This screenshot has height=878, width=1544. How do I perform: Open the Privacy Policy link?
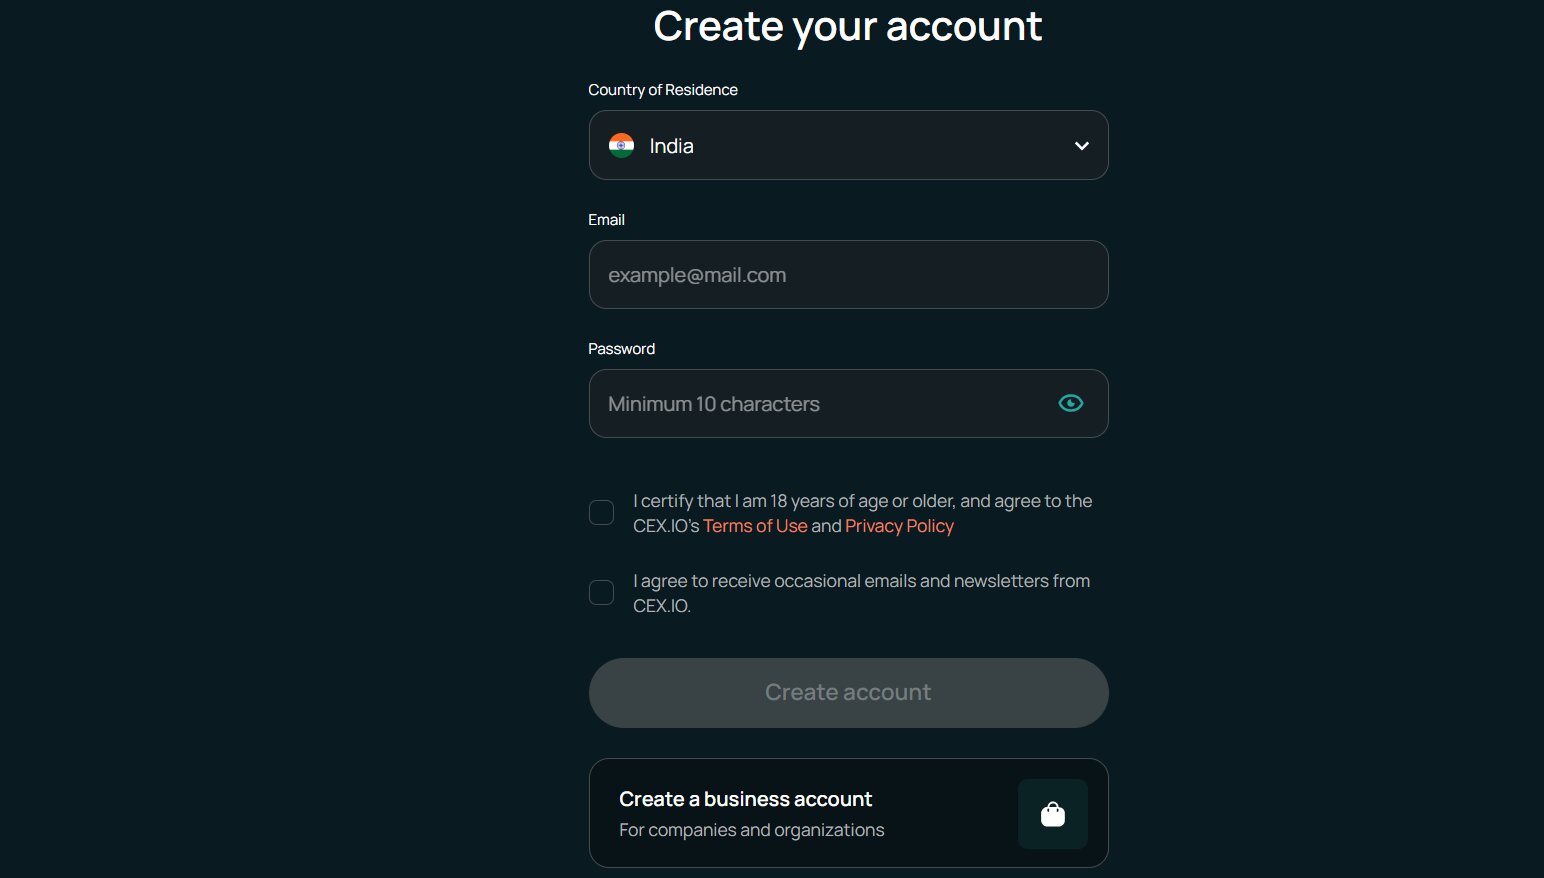(899, 526)
